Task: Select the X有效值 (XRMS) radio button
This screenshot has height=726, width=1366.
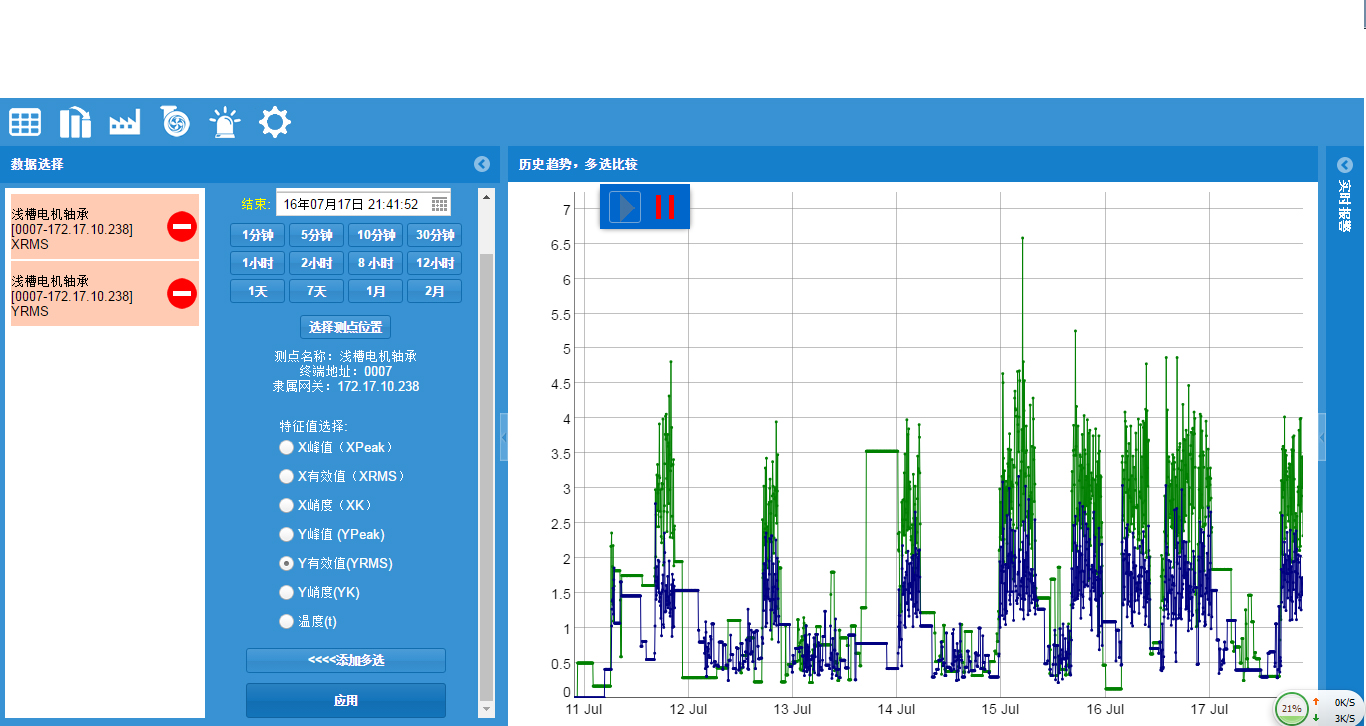Action: [287, 476]
